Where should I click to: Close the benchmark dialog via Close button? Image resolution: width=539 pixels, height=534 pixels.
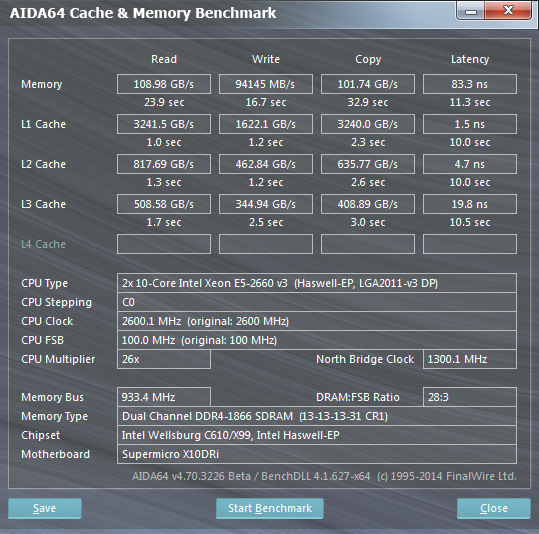(494, 508)
